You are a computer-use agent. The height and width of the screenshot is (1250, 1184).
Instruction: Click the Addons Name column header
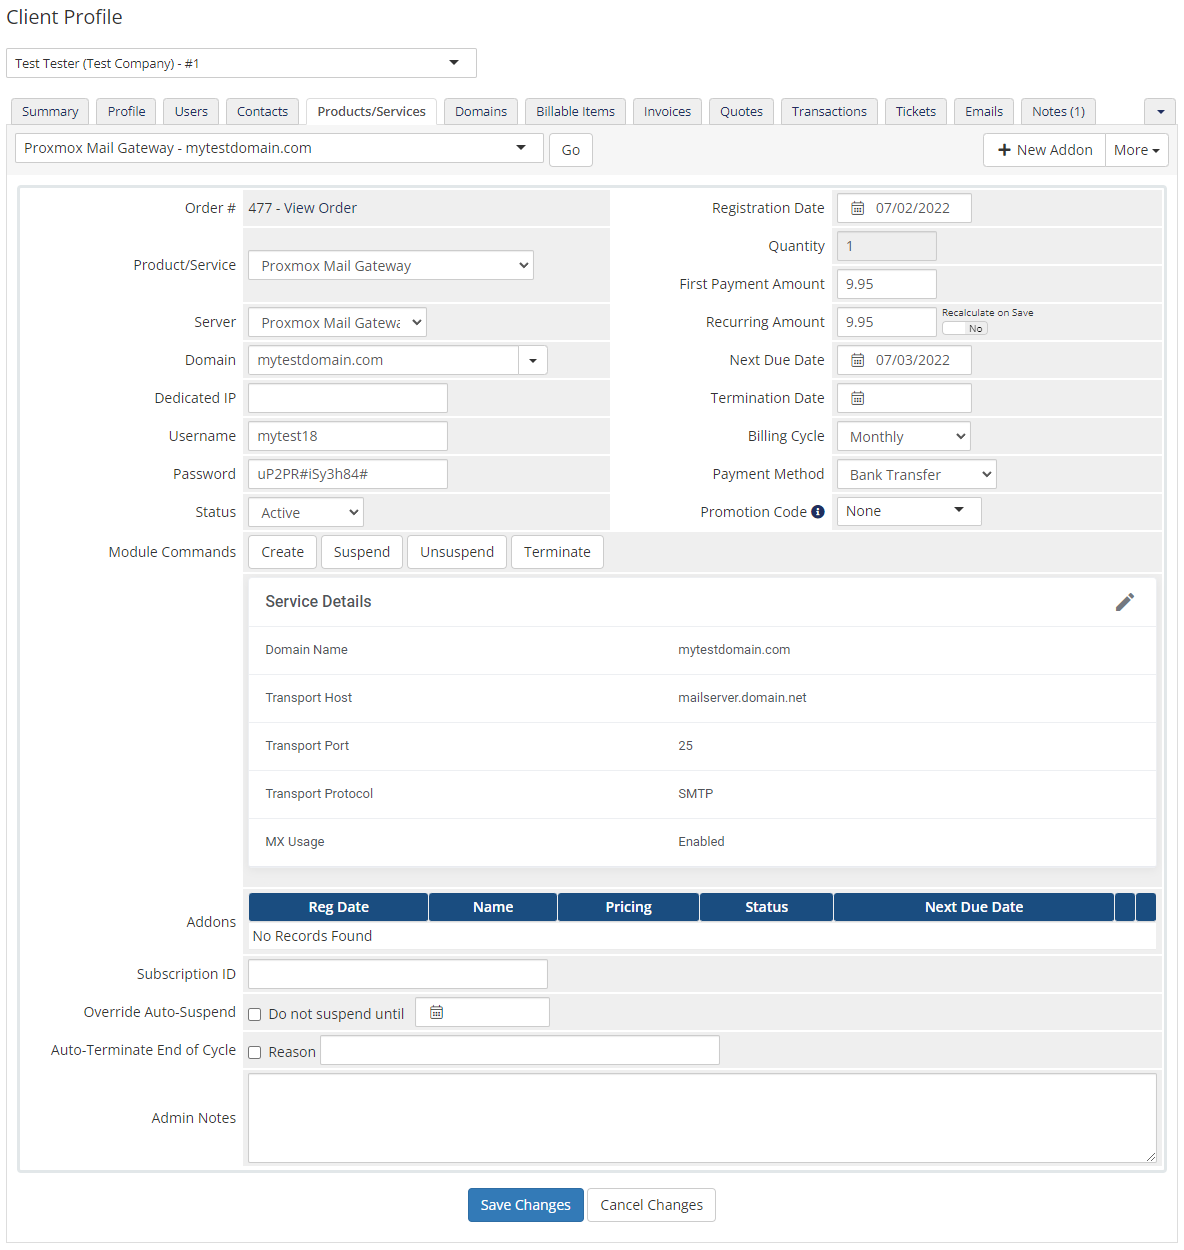pos(493,907)
